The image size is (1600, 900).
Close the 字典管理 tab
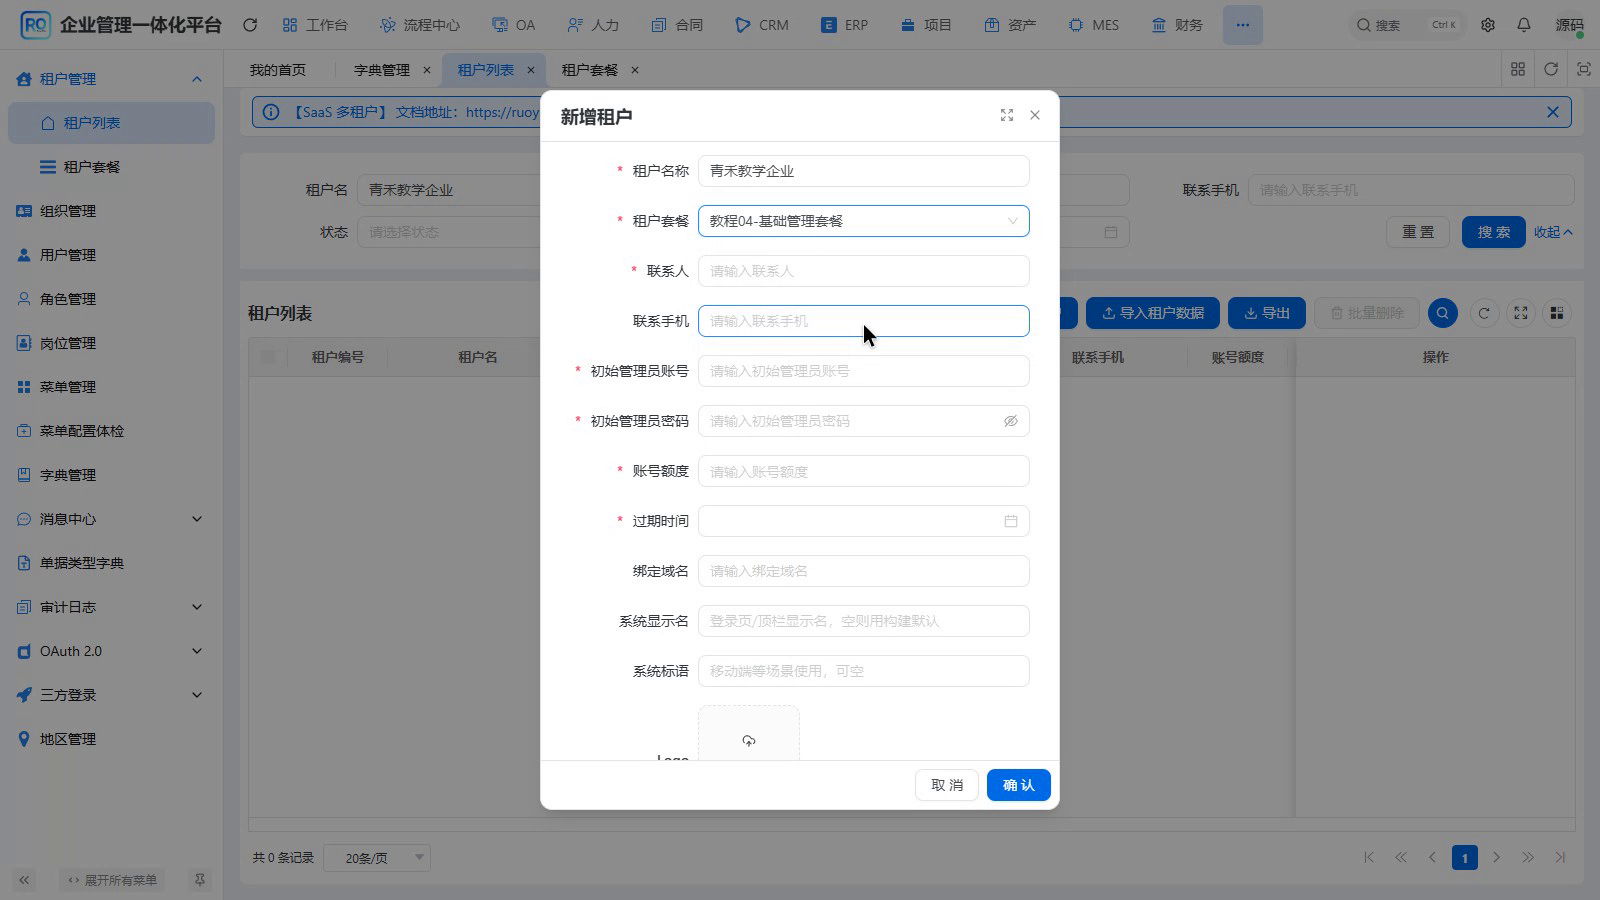pyautogui.click(x=427, y=70)
